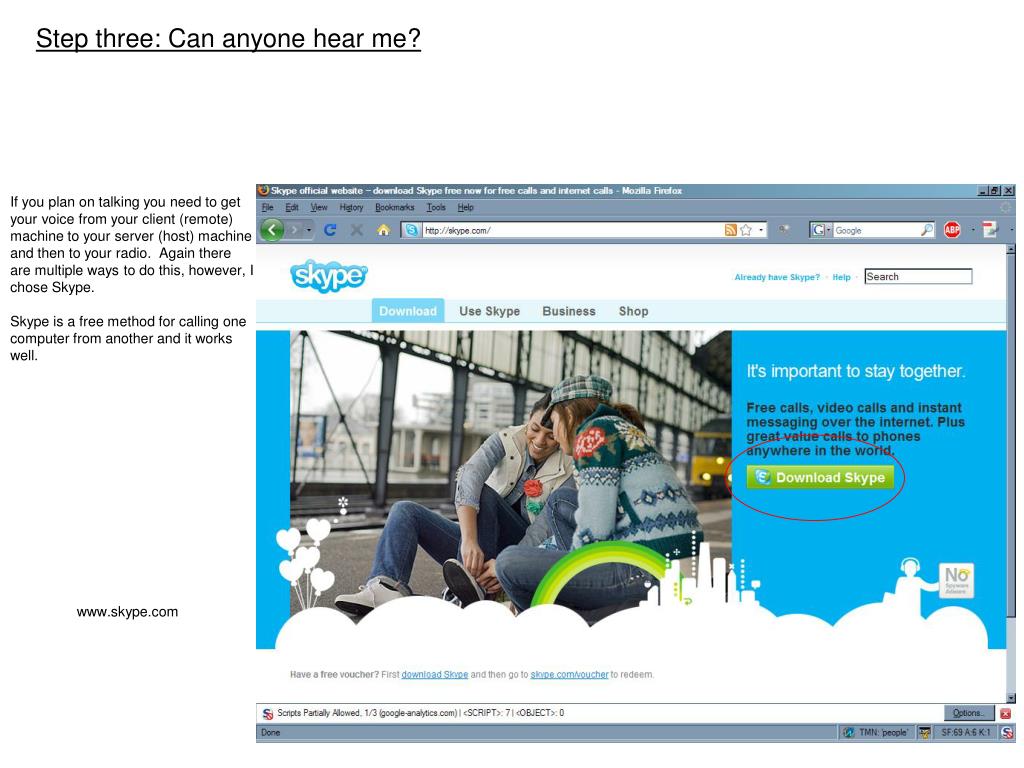
Task: Click the Stop loading X icon
Action: coord(357,230)
